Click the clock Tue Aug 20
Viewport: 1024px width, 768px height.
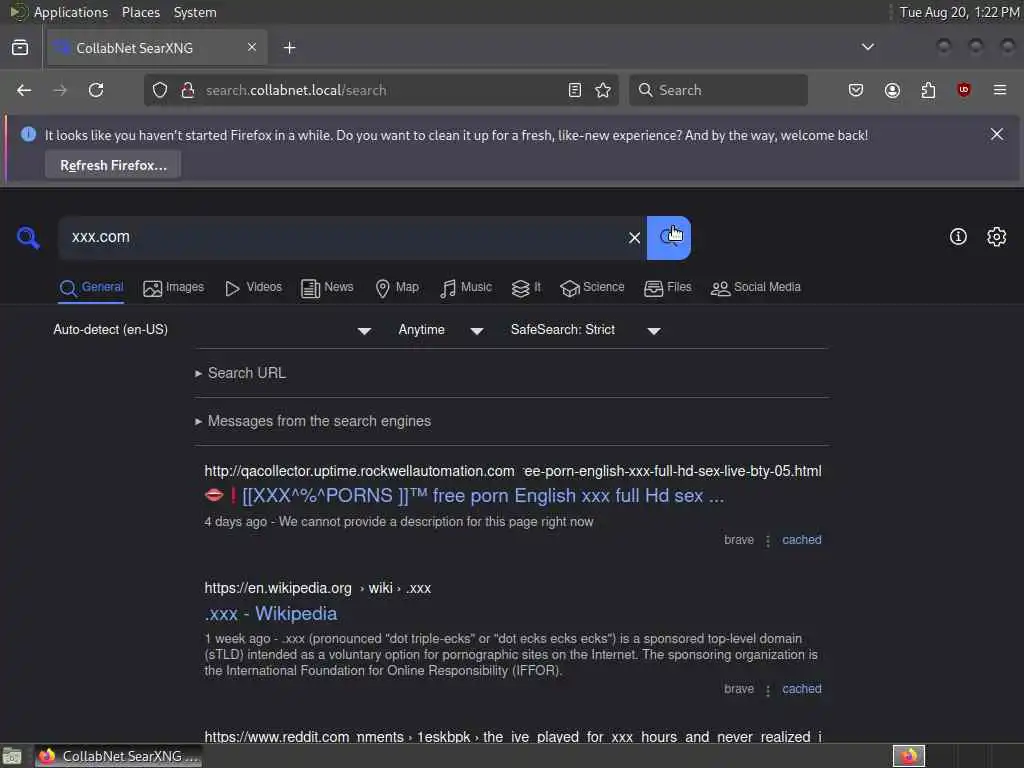coord(959,12)
